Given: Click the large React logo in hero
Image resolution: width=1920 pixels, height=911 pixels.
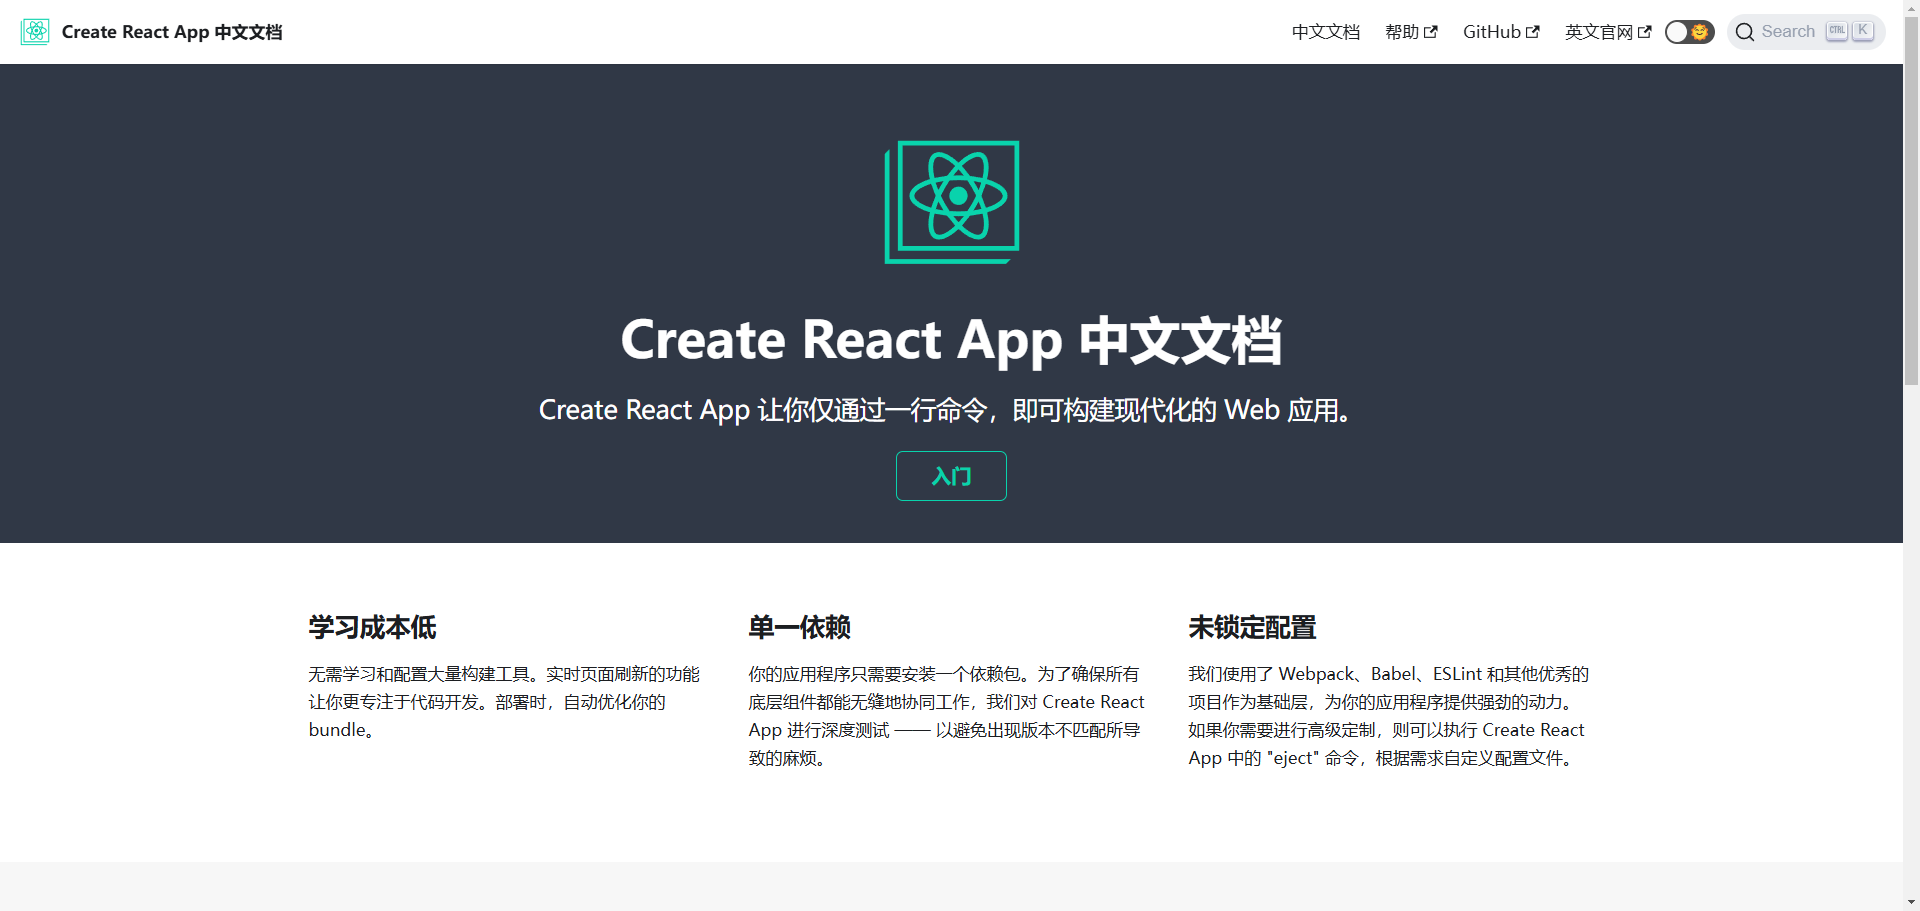Looking at the screenshot, I should point(952,202).
